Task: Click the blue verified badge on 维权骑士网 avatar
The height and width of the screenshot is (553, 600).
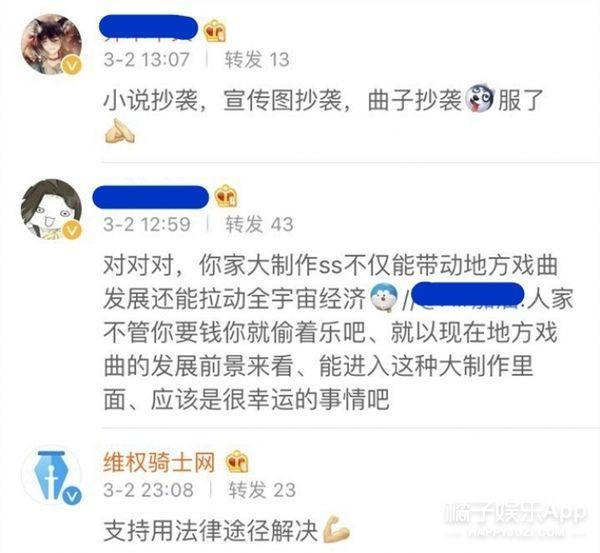Action: [72, 496]
